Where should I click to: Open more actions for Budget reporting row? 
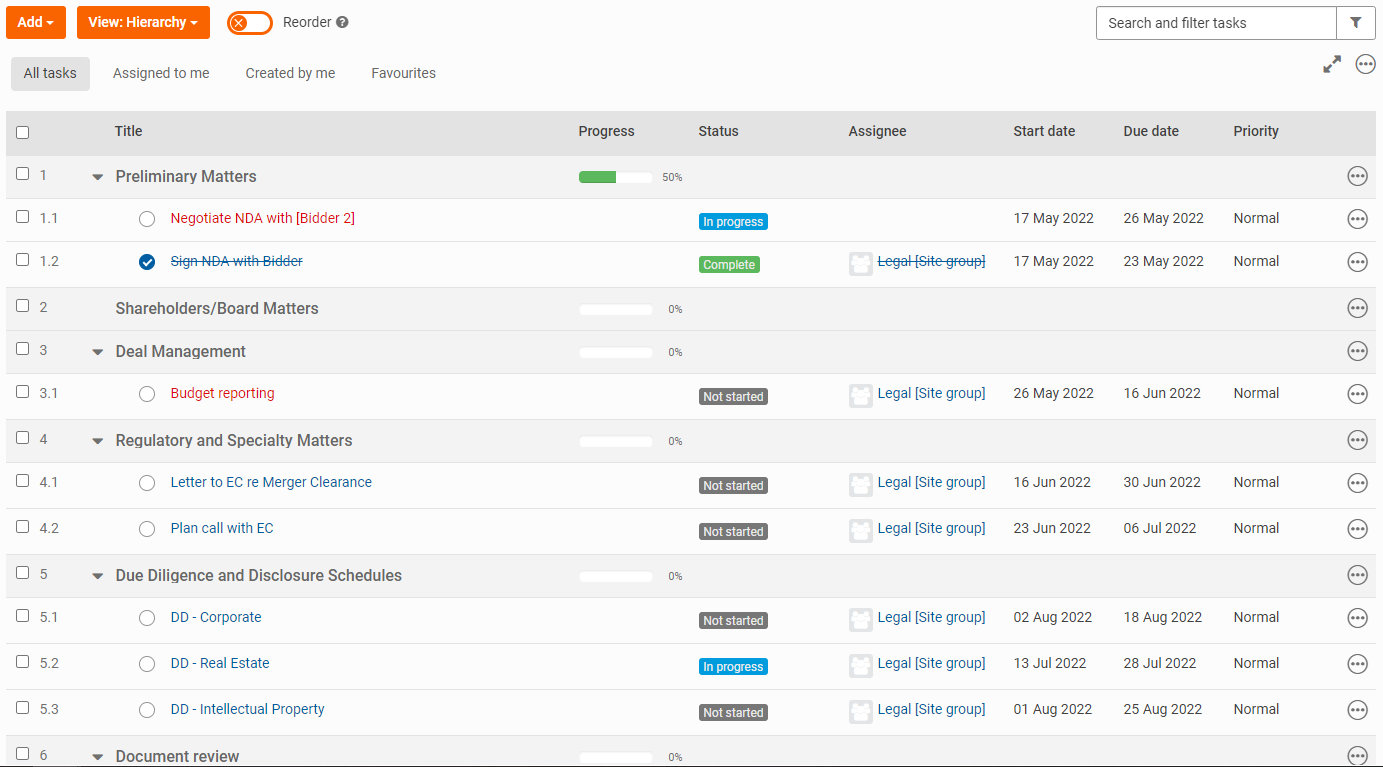(x=1357, y=394)
